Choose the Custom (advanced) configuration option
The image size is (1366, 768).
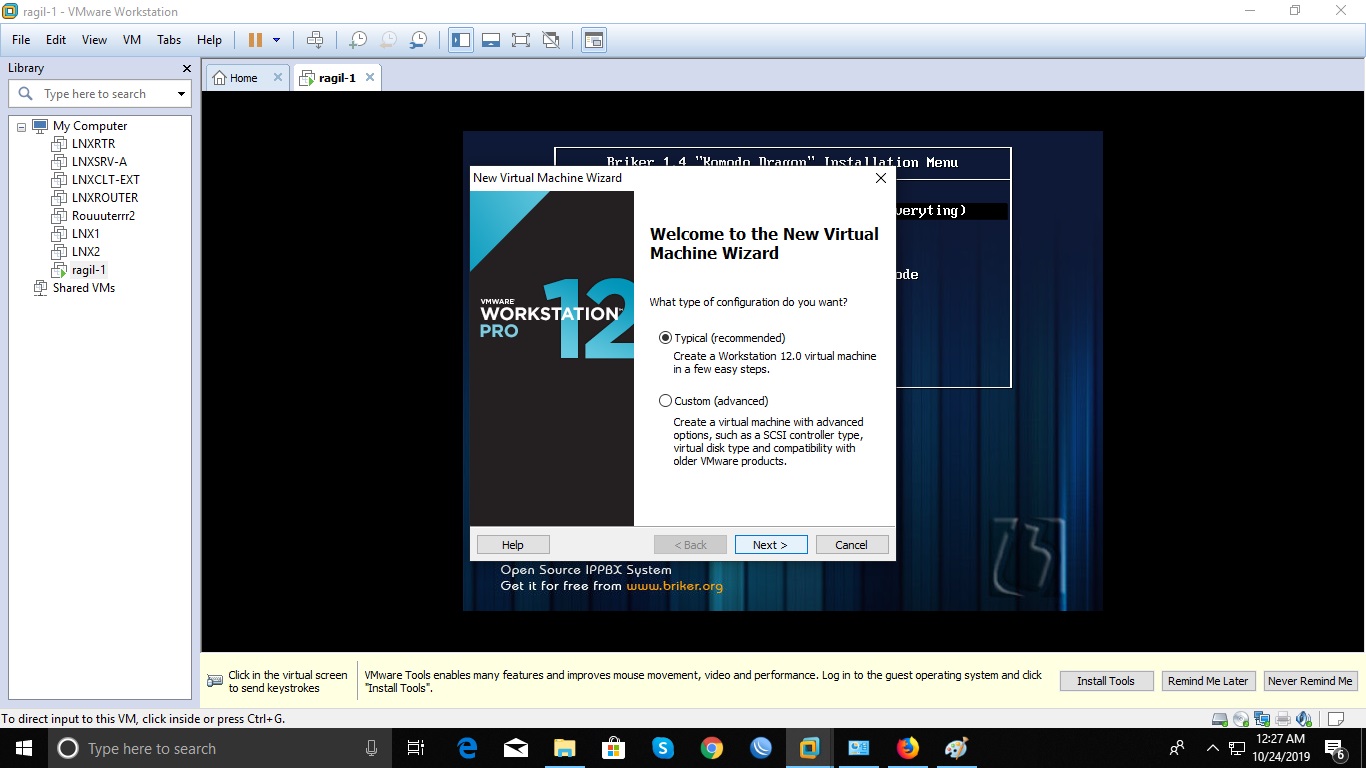(x=665, y=400)
